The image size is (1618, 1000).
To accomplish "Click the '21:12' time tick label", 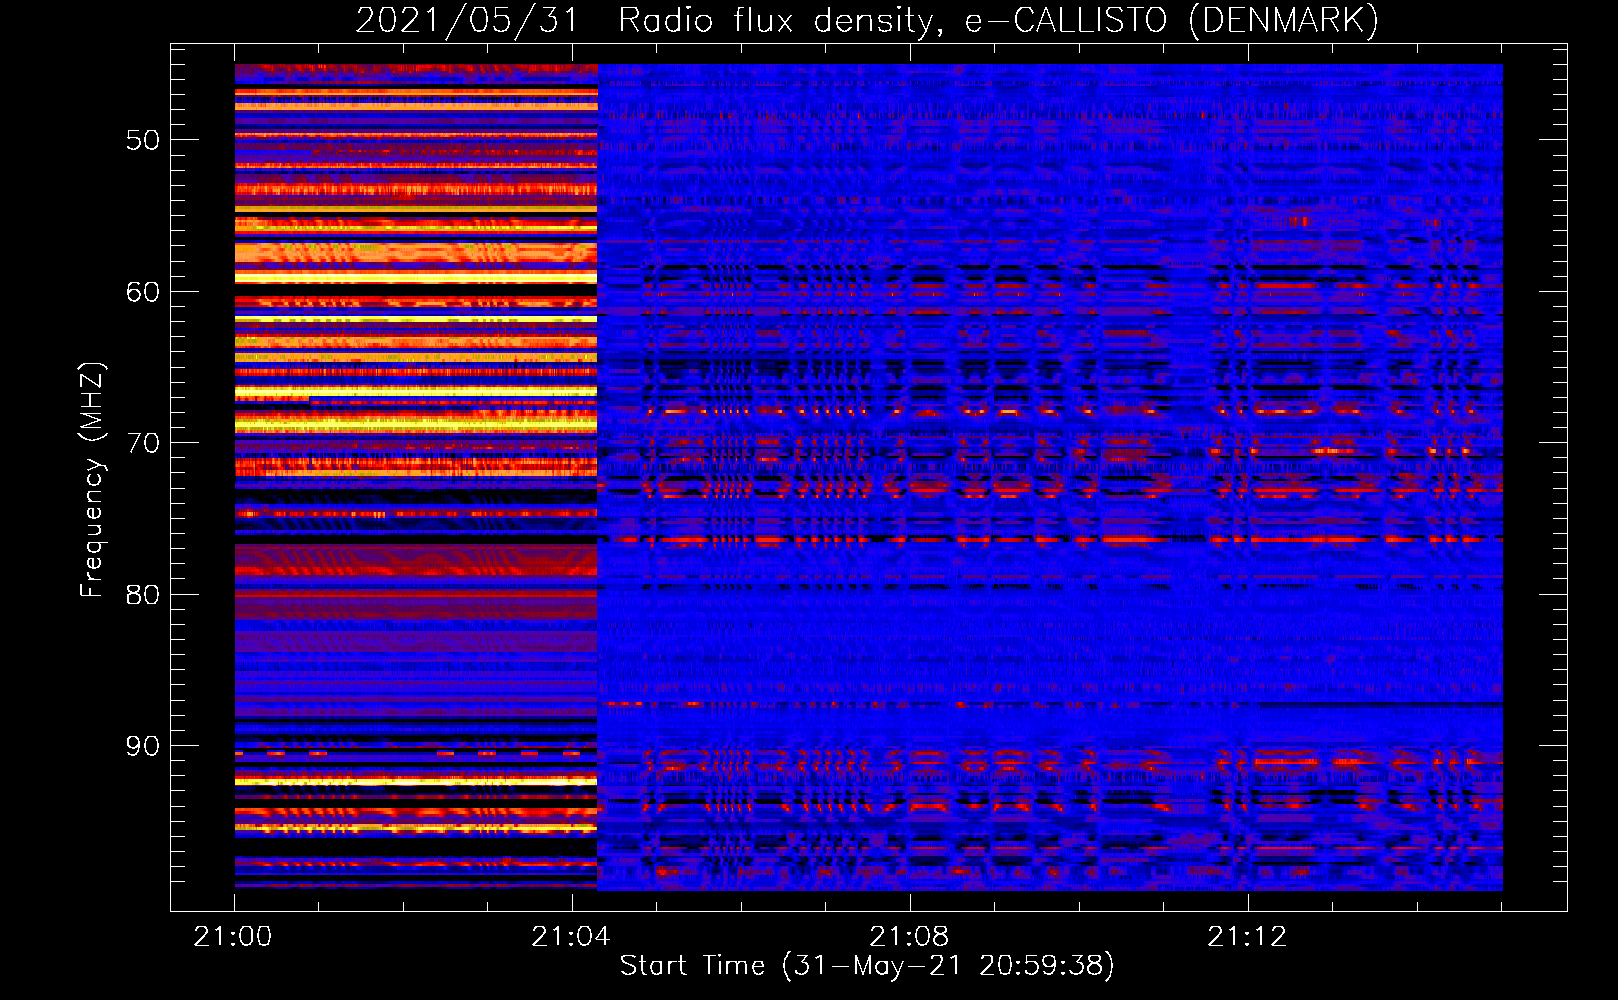I will point(1247,936).
